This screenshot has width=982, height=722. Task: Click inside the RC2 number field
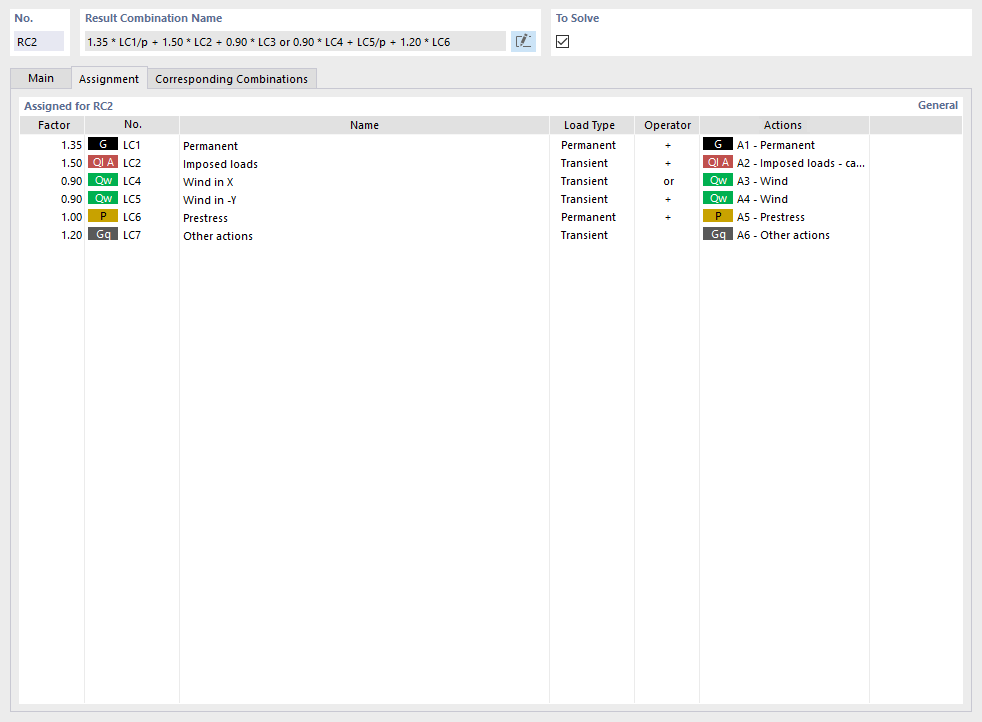pos(38,40)
